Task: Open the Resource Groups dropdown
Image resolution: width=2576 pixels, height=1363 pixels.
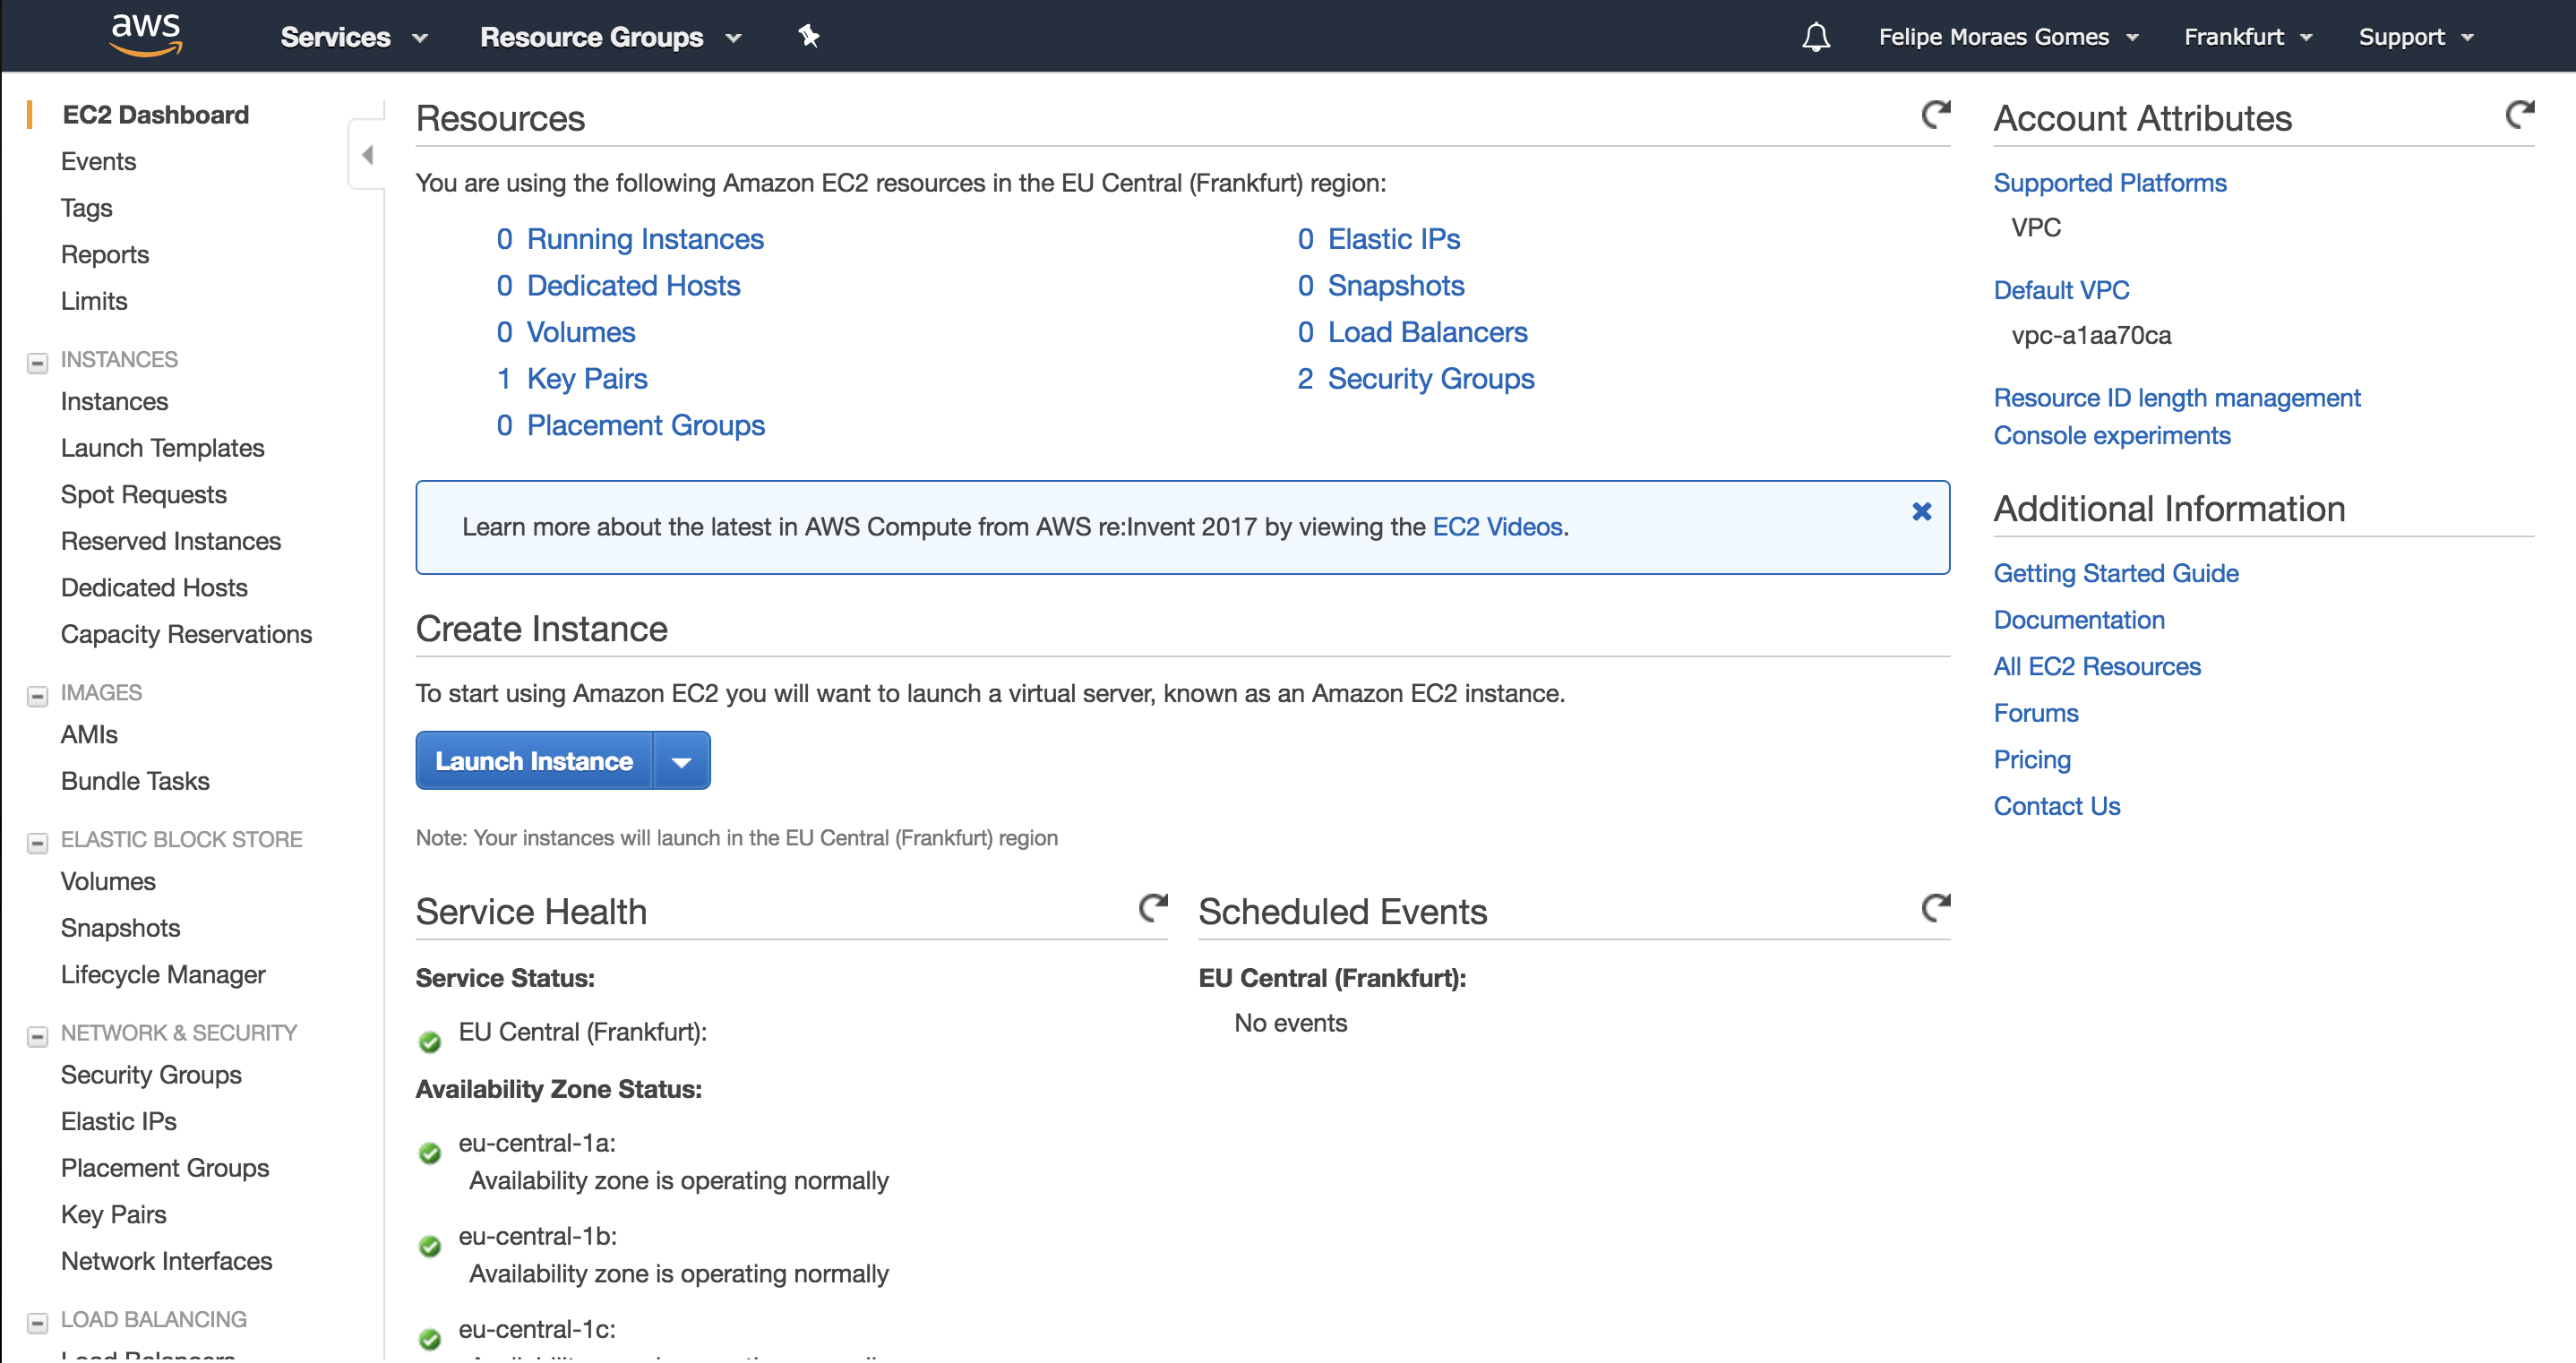Action: point(611,37)
